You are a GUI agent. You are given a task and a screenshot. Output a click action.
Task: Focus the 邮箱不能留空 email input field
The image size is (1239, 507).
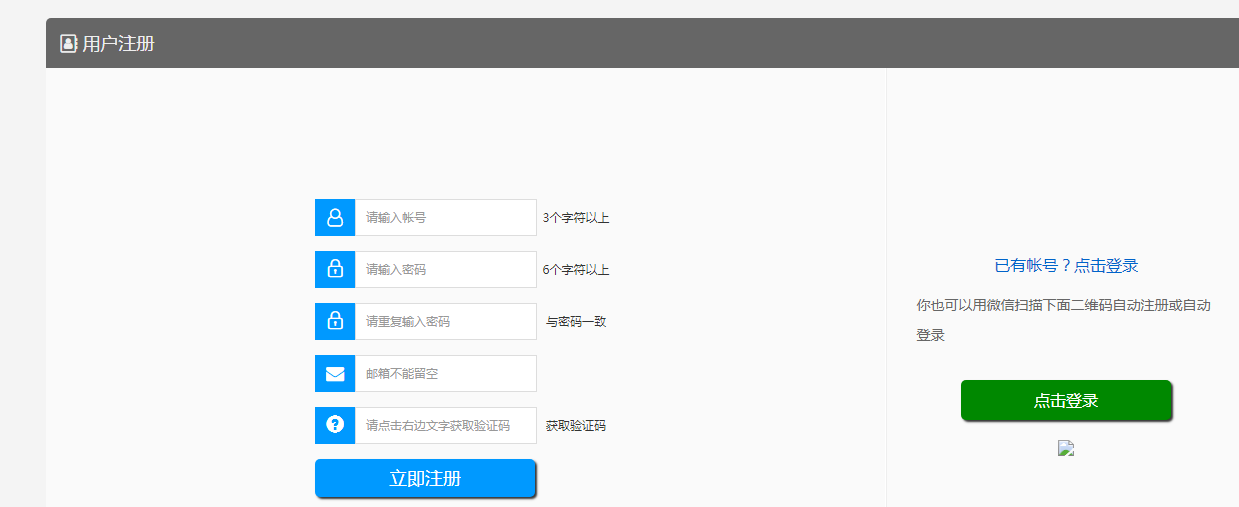[445, 374]
